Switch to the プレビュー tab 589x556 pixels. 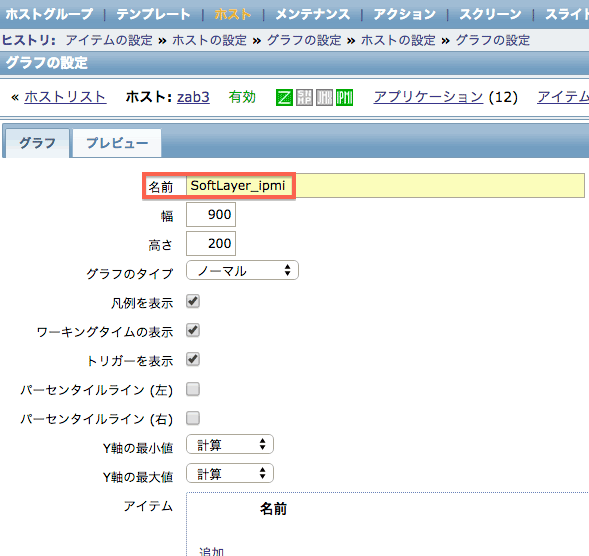pyautogui.click(x=117, y=143)
